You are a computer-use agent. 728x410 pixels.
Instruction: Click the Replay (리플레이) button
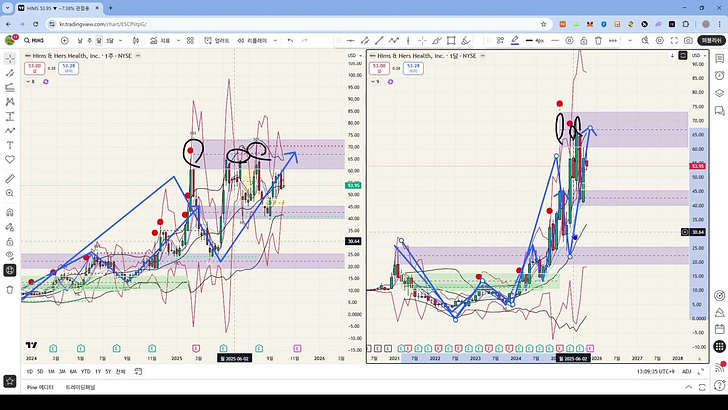[x=253, y=41]
